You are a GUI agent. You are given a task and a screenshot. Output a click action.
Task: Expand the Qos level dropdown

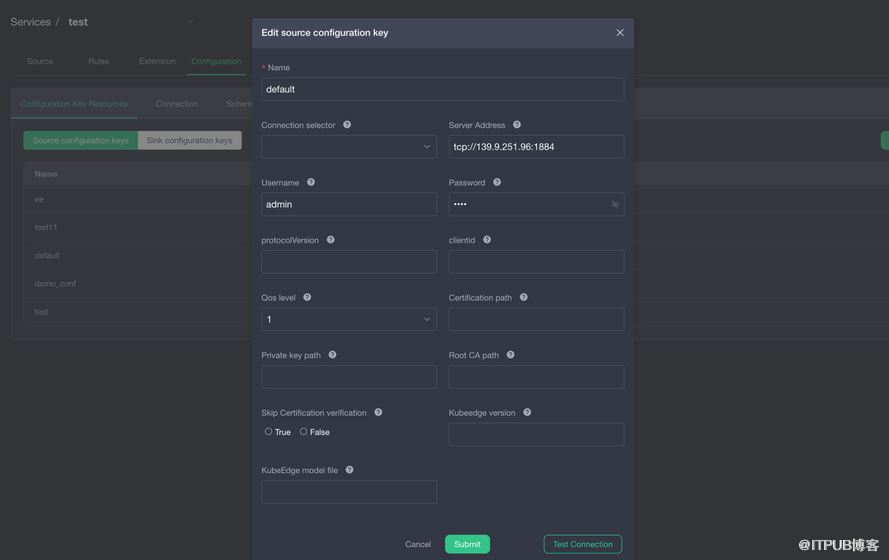point(348,319)
